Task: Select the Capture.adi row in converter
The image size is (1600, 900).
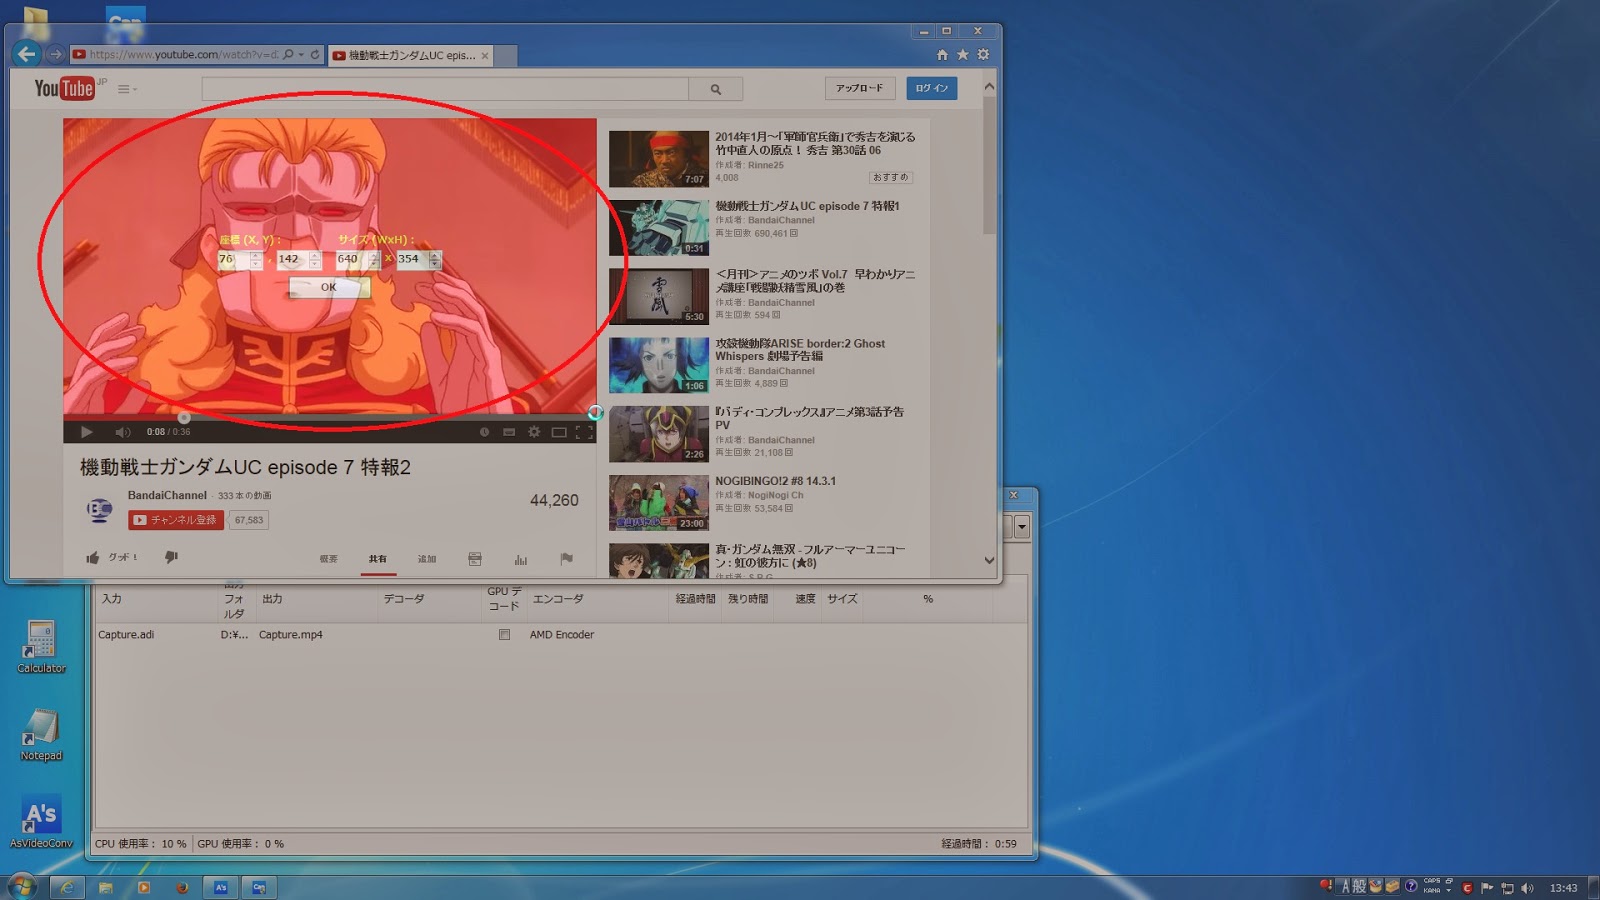Action: 560,635
